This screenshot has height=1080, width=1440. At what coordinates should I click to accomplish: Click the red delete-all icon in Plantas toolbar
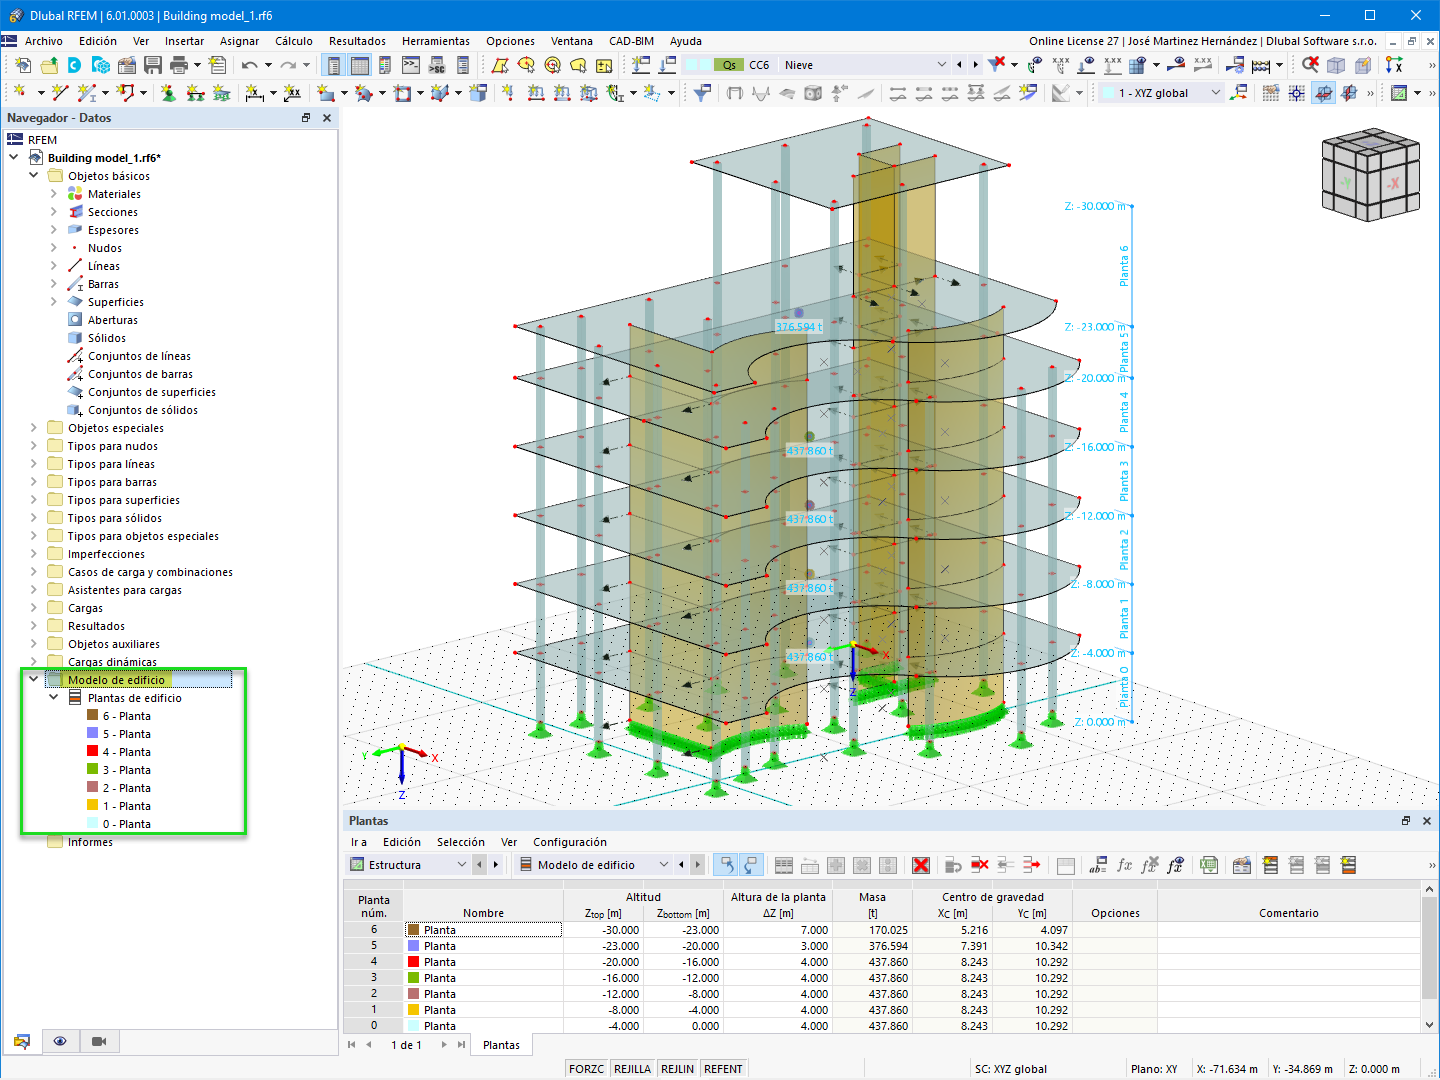[x=921, y=865]
